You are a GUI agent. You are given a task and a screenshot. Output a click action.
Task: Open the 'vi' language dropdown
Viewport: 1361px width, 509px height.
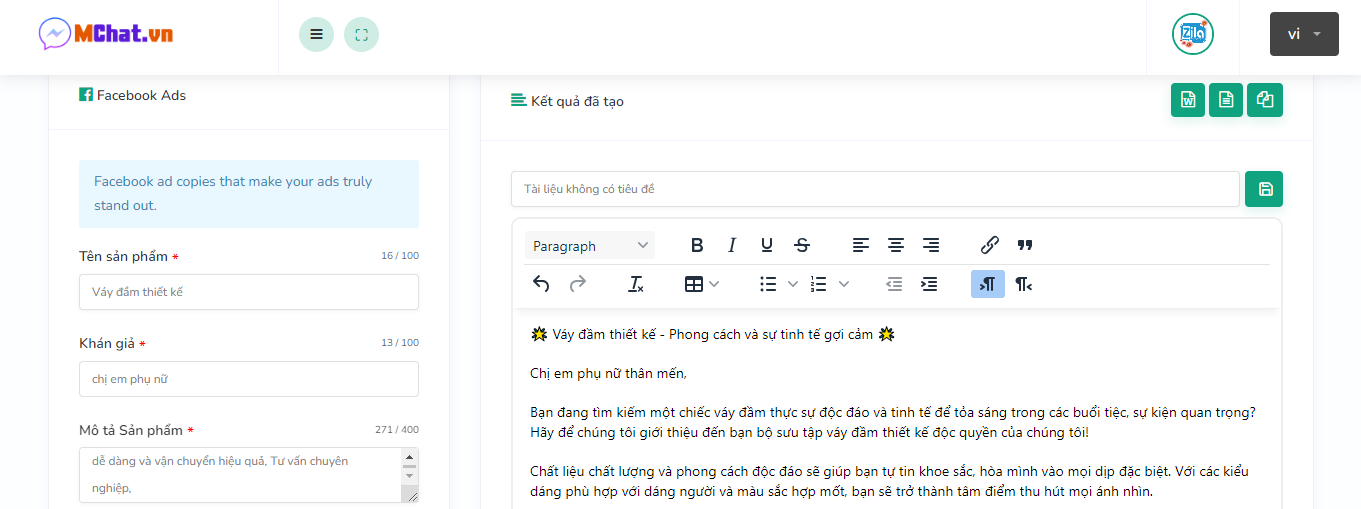coord(1304,34)
